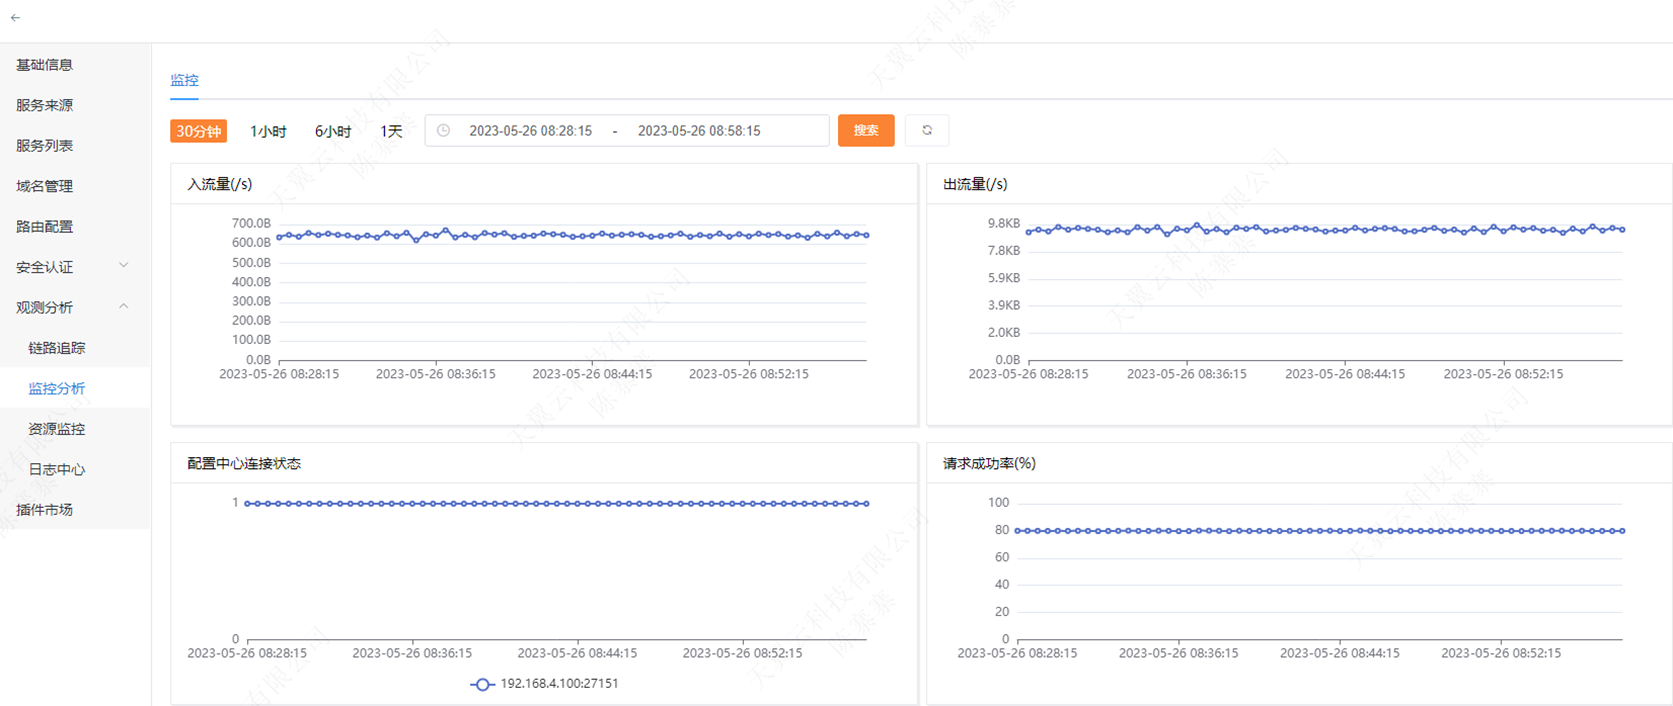The width and height of the screenshot is (1673, 706).
Task: Open 基础信息 in the sidebar
Action: [45, 65]
